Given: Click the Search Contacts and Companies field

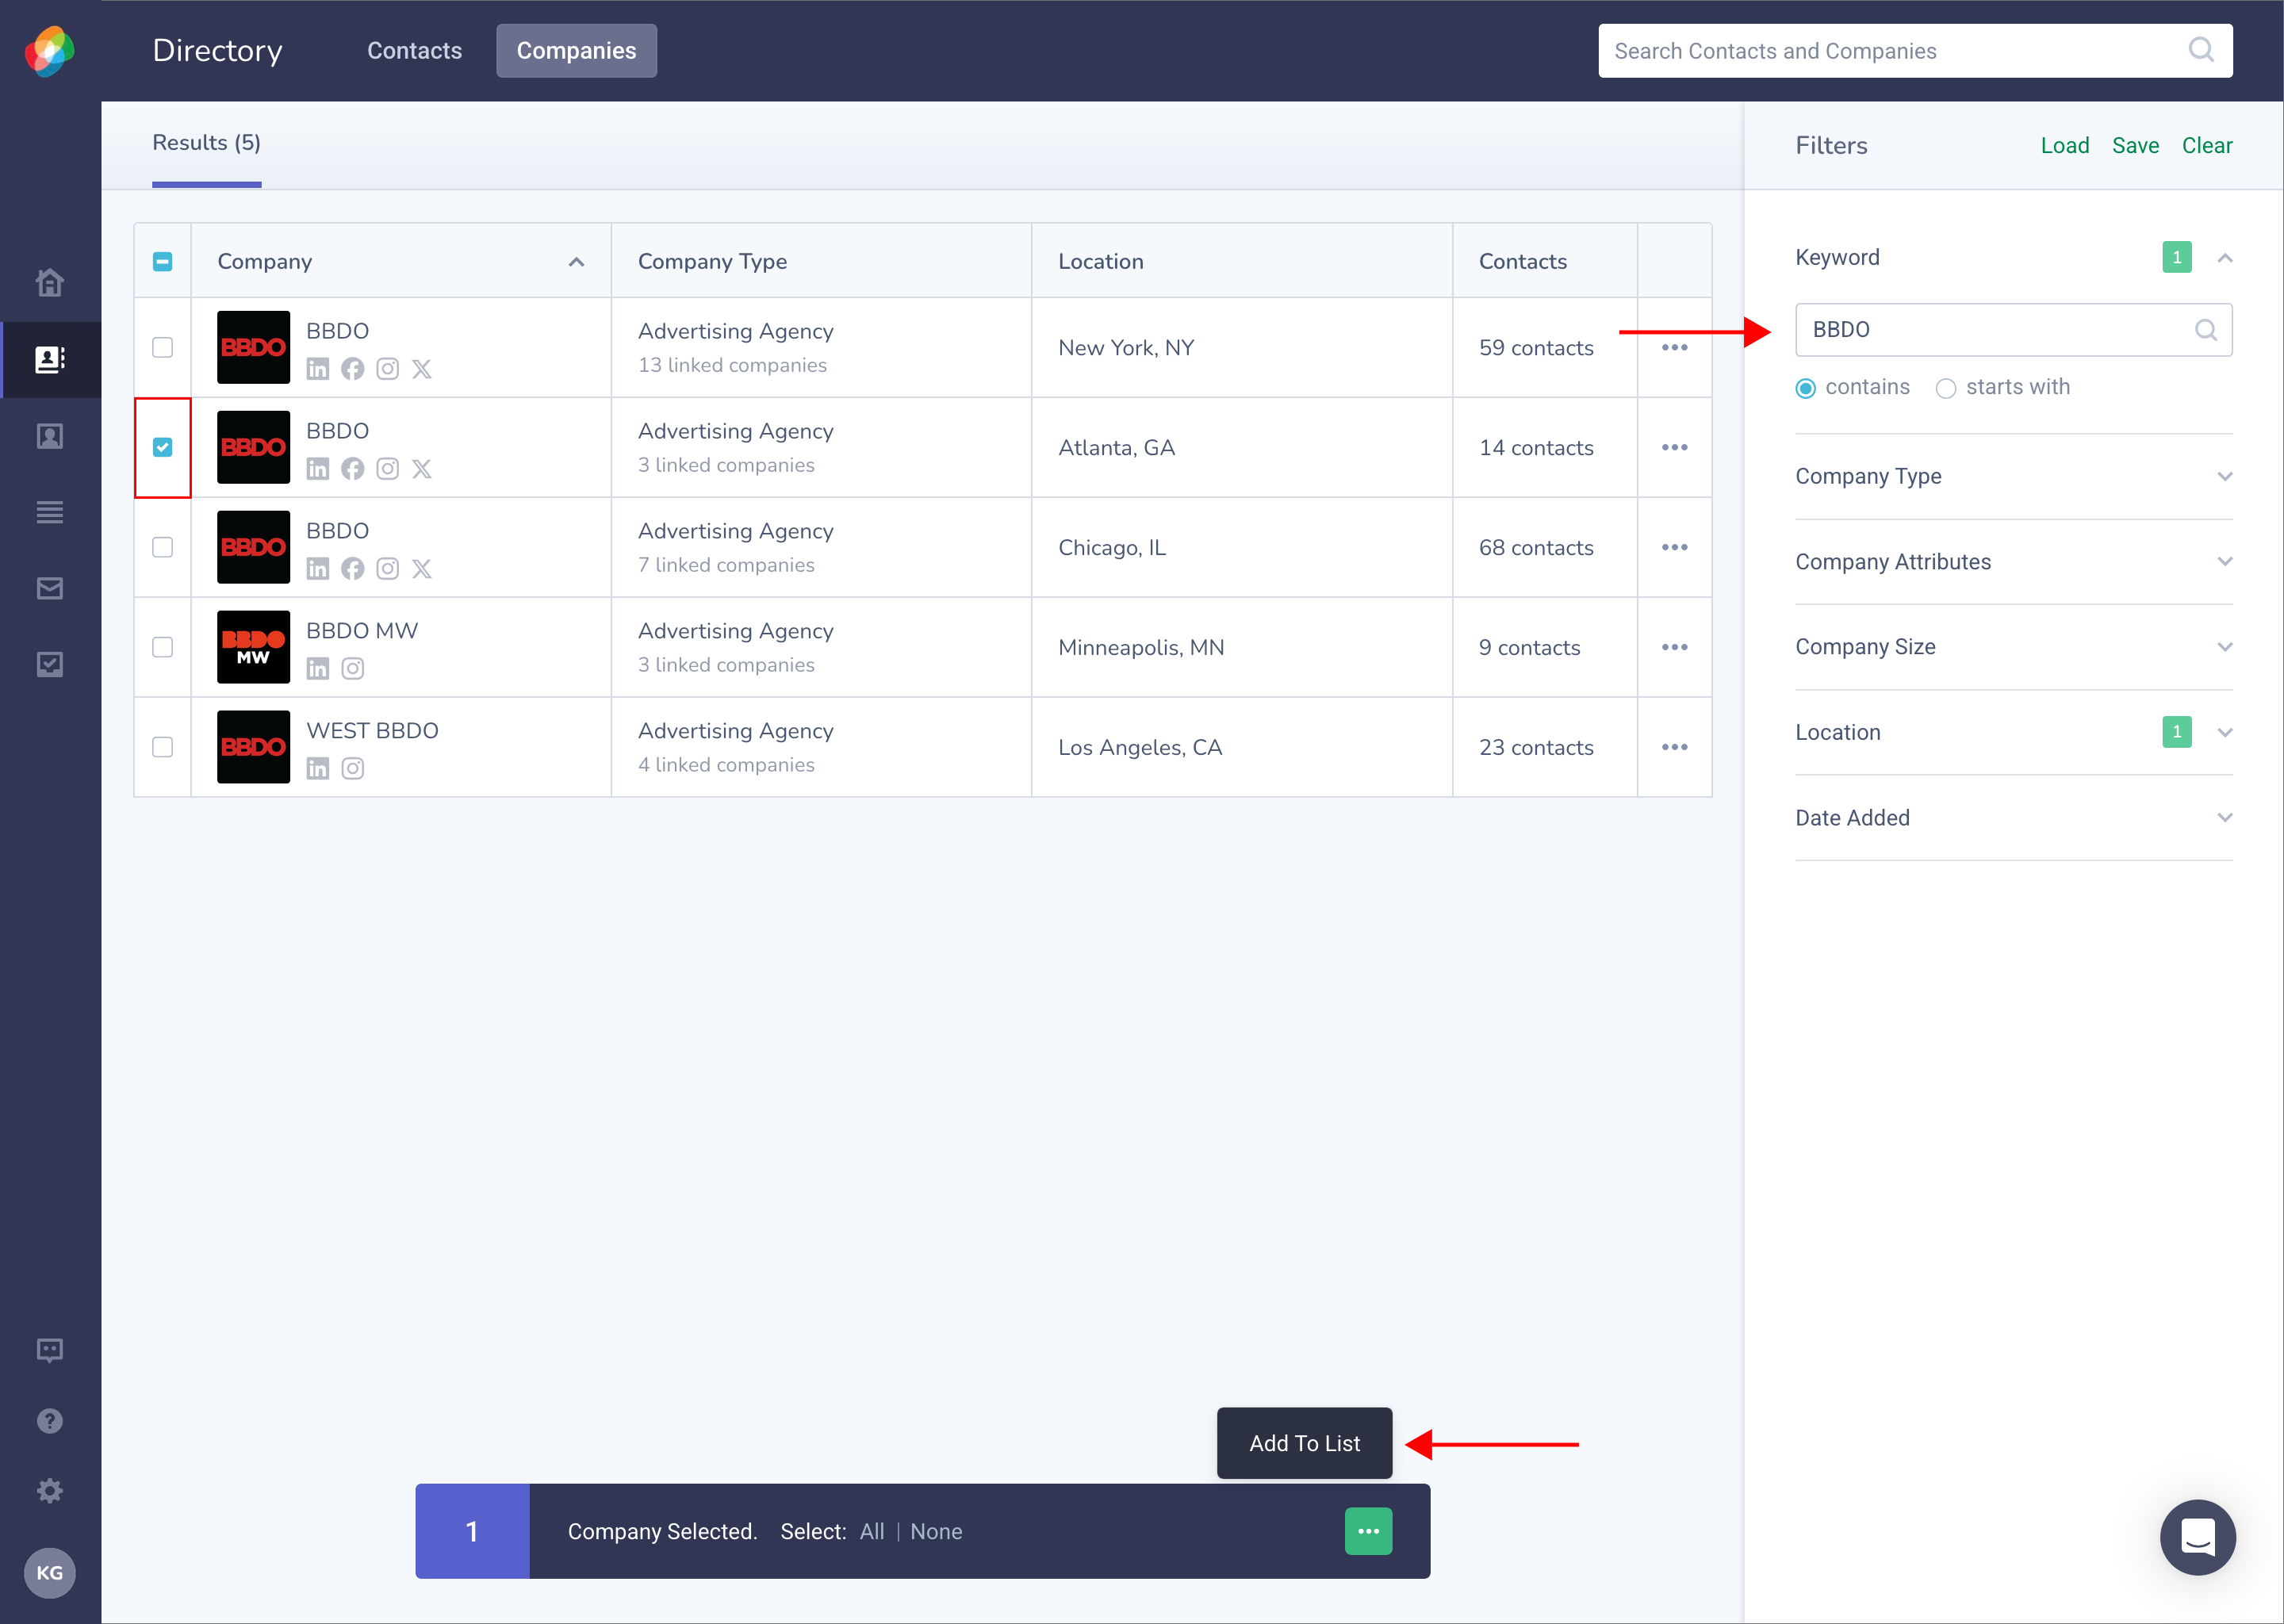Looking at the screenshot, I should (1915, 51).
